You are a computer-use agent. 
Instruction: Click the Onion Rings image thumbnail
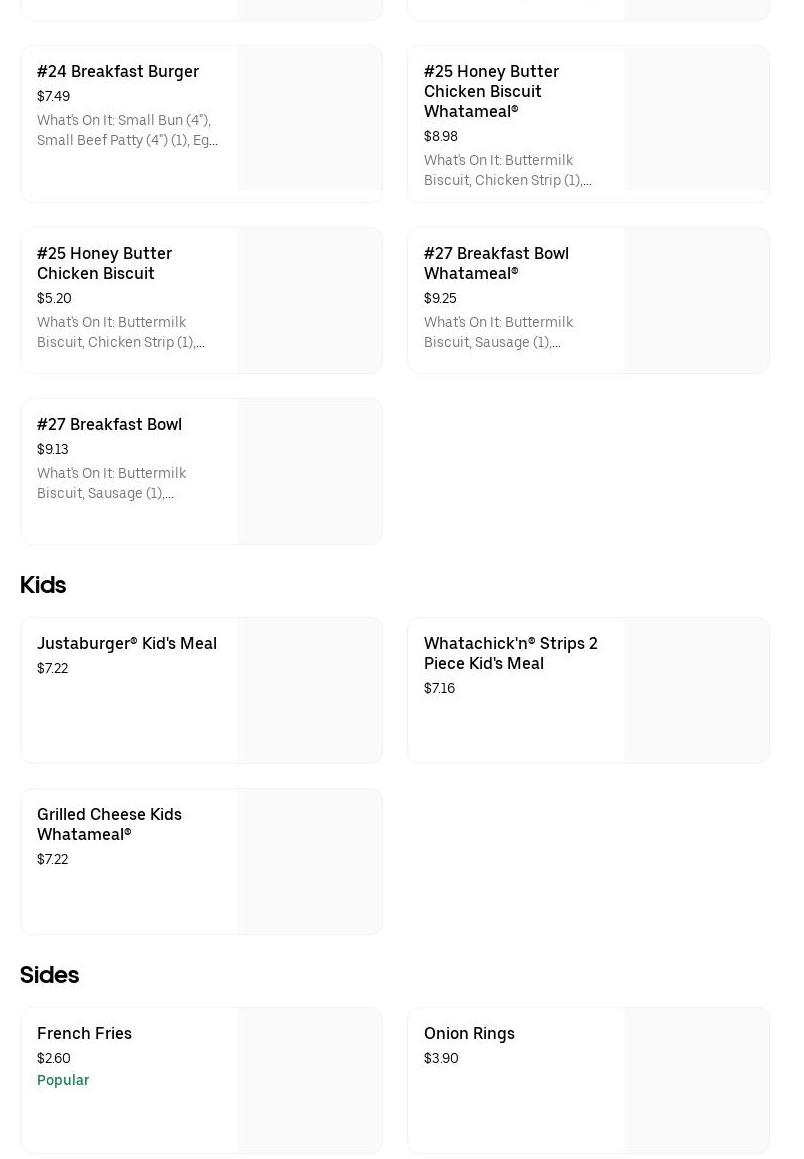[696, 1080]
